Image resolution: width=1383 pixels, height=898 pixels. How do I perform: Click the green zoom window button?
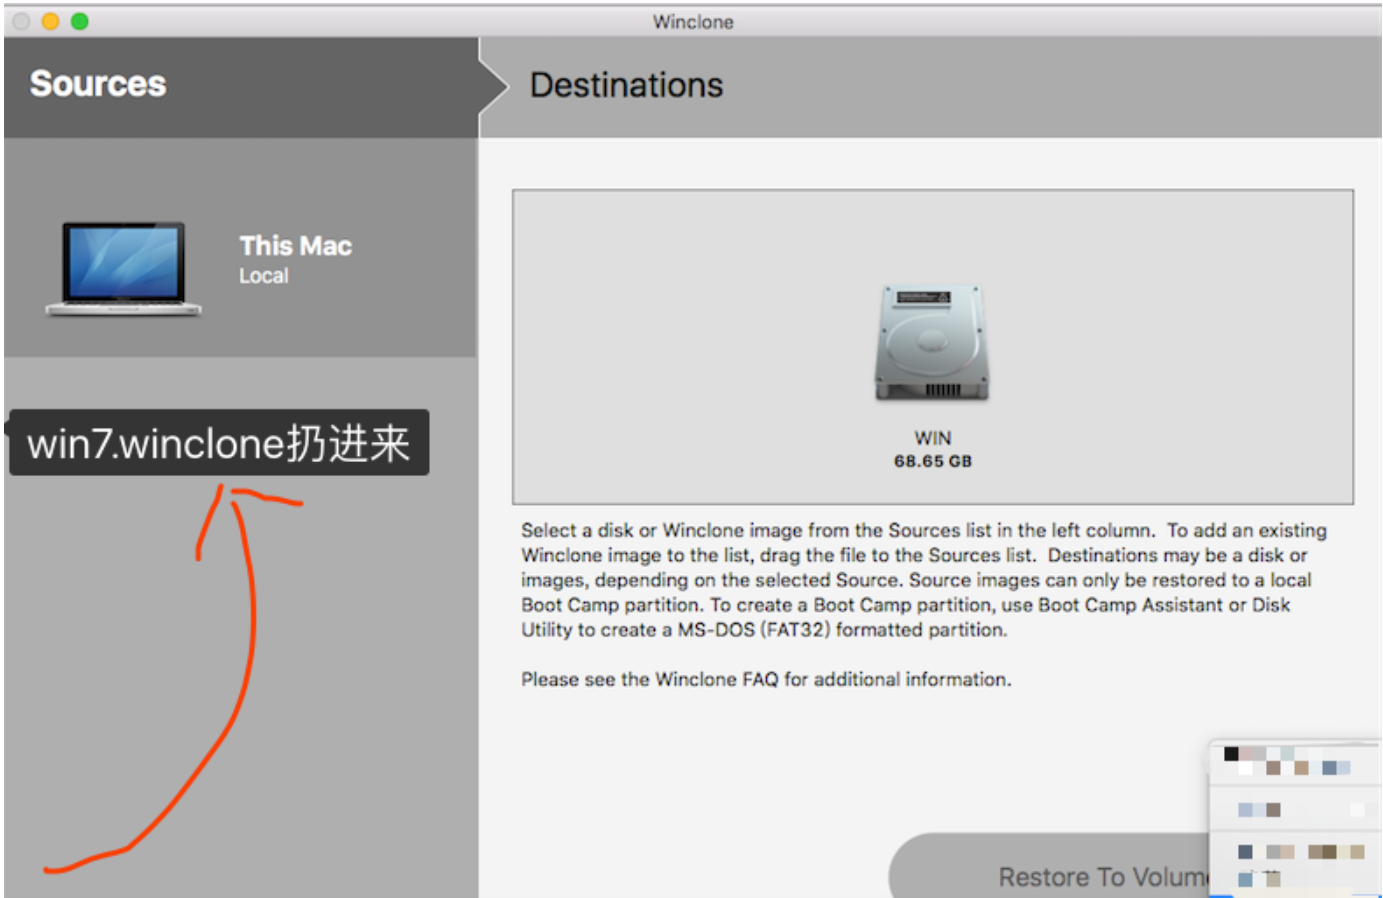[80, 21]
